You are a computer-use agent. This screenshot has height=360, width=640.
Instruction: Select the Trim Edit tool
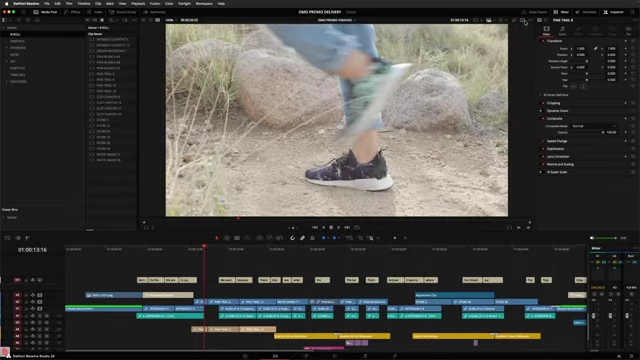227,238
